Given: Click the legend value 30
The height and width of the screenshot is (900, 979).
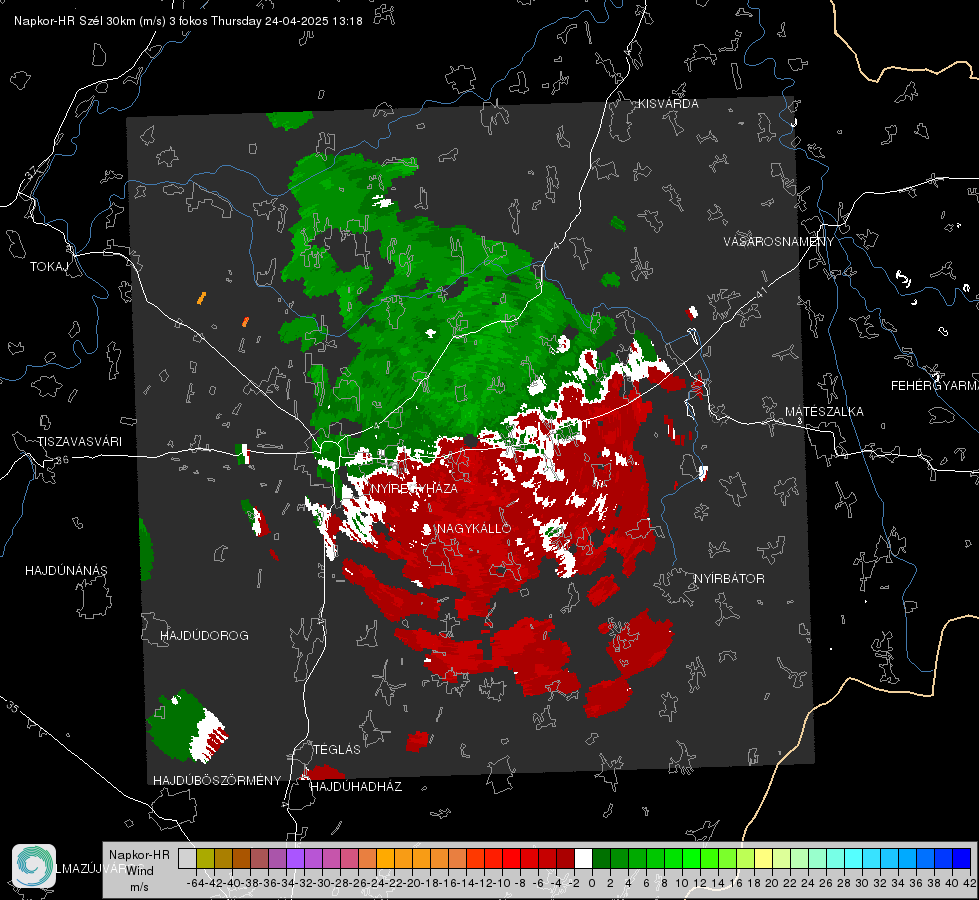Looking at the screenshot, I should (x=862, y=883).
